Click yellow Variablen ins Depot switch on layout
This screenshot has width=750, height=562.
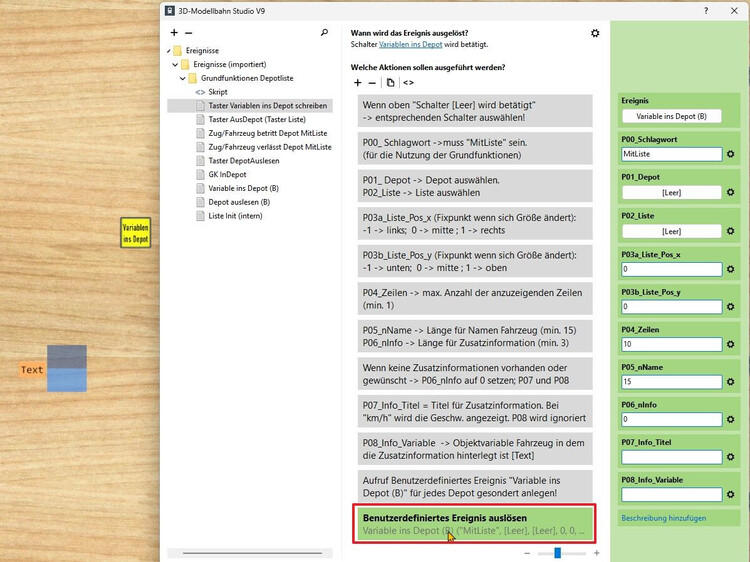tap(135, 233)
